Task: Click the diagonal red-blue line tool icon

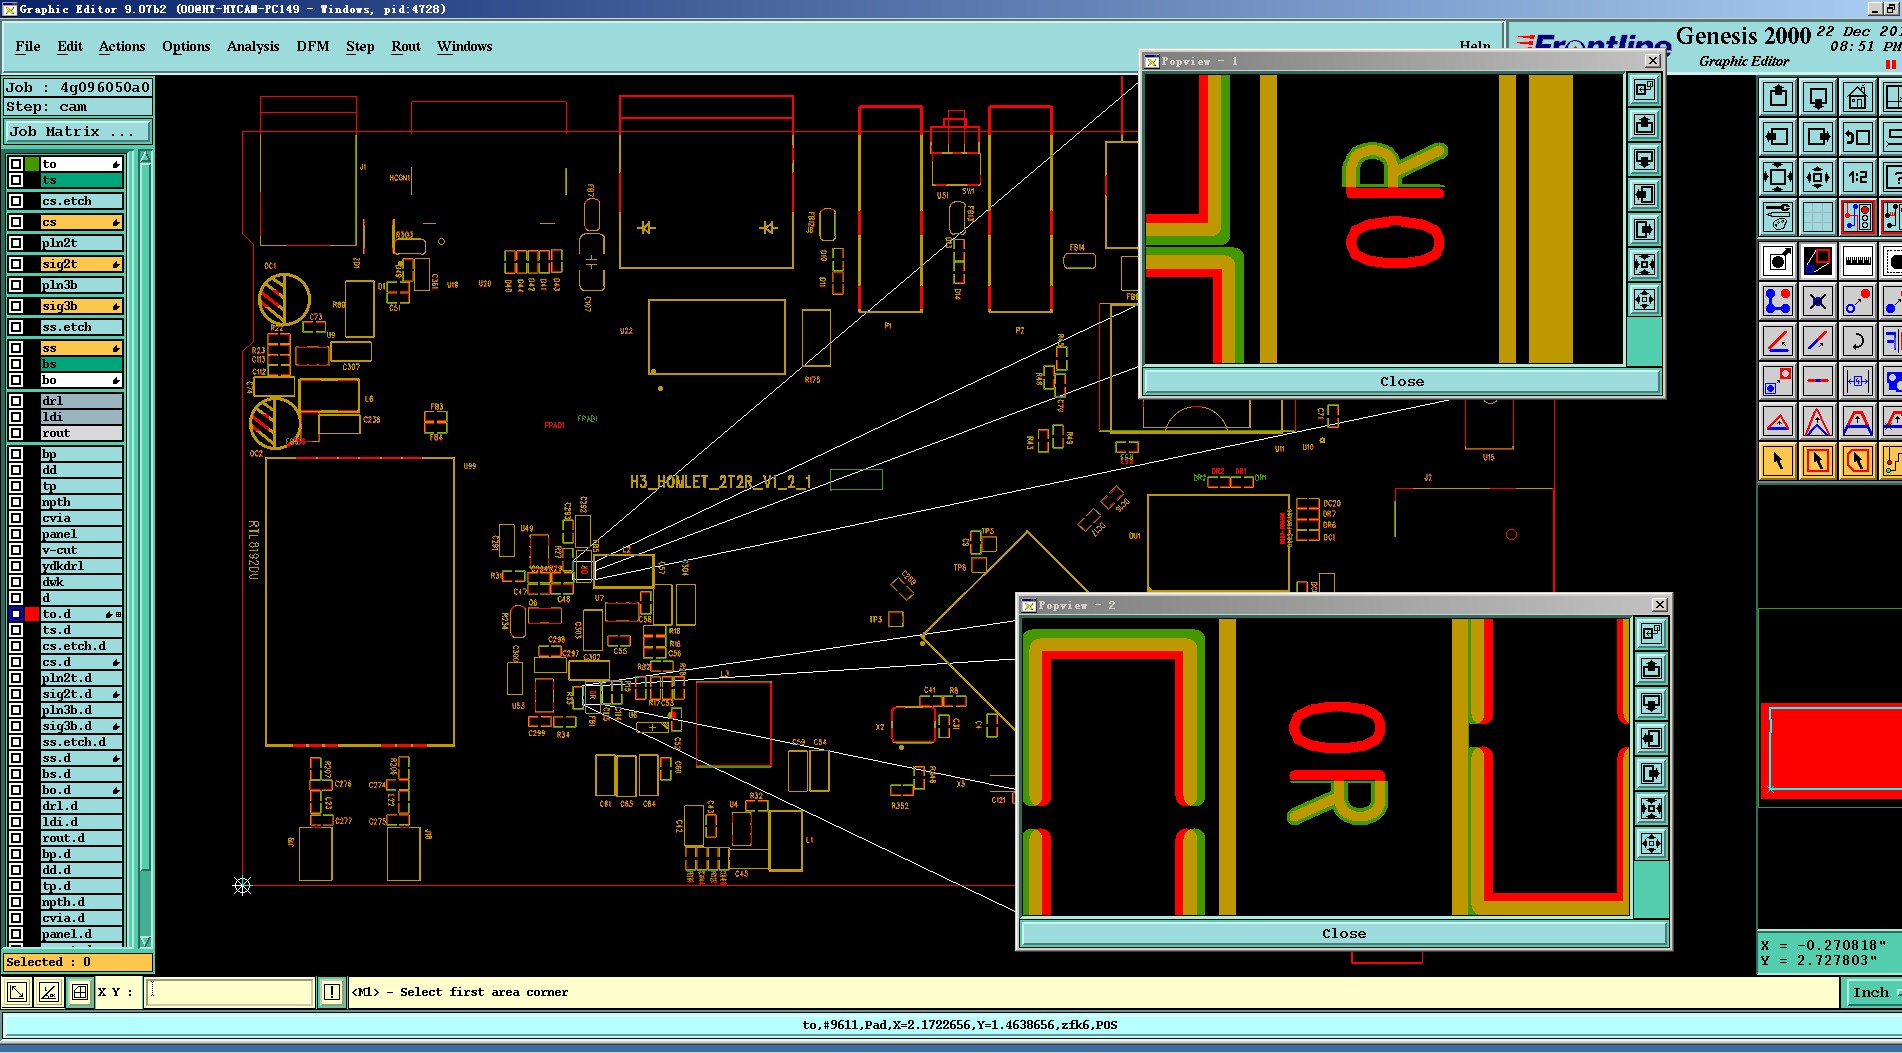Action: 1818,341
